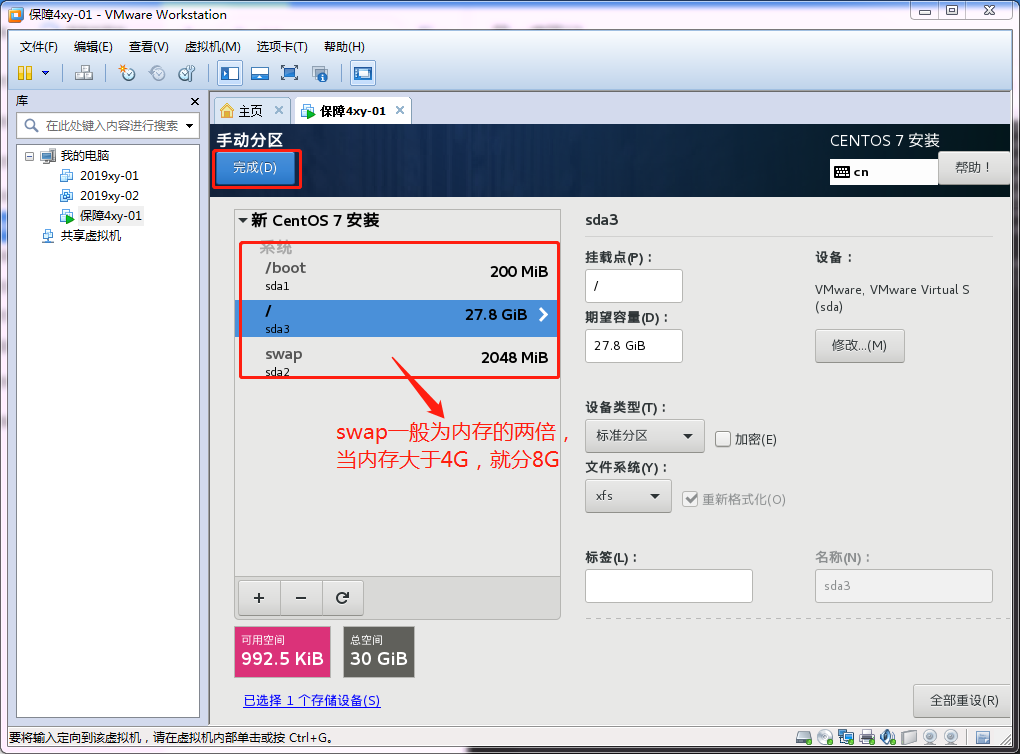Remove selected mount point with minus button
The image size is (1020, 754).
301,598
